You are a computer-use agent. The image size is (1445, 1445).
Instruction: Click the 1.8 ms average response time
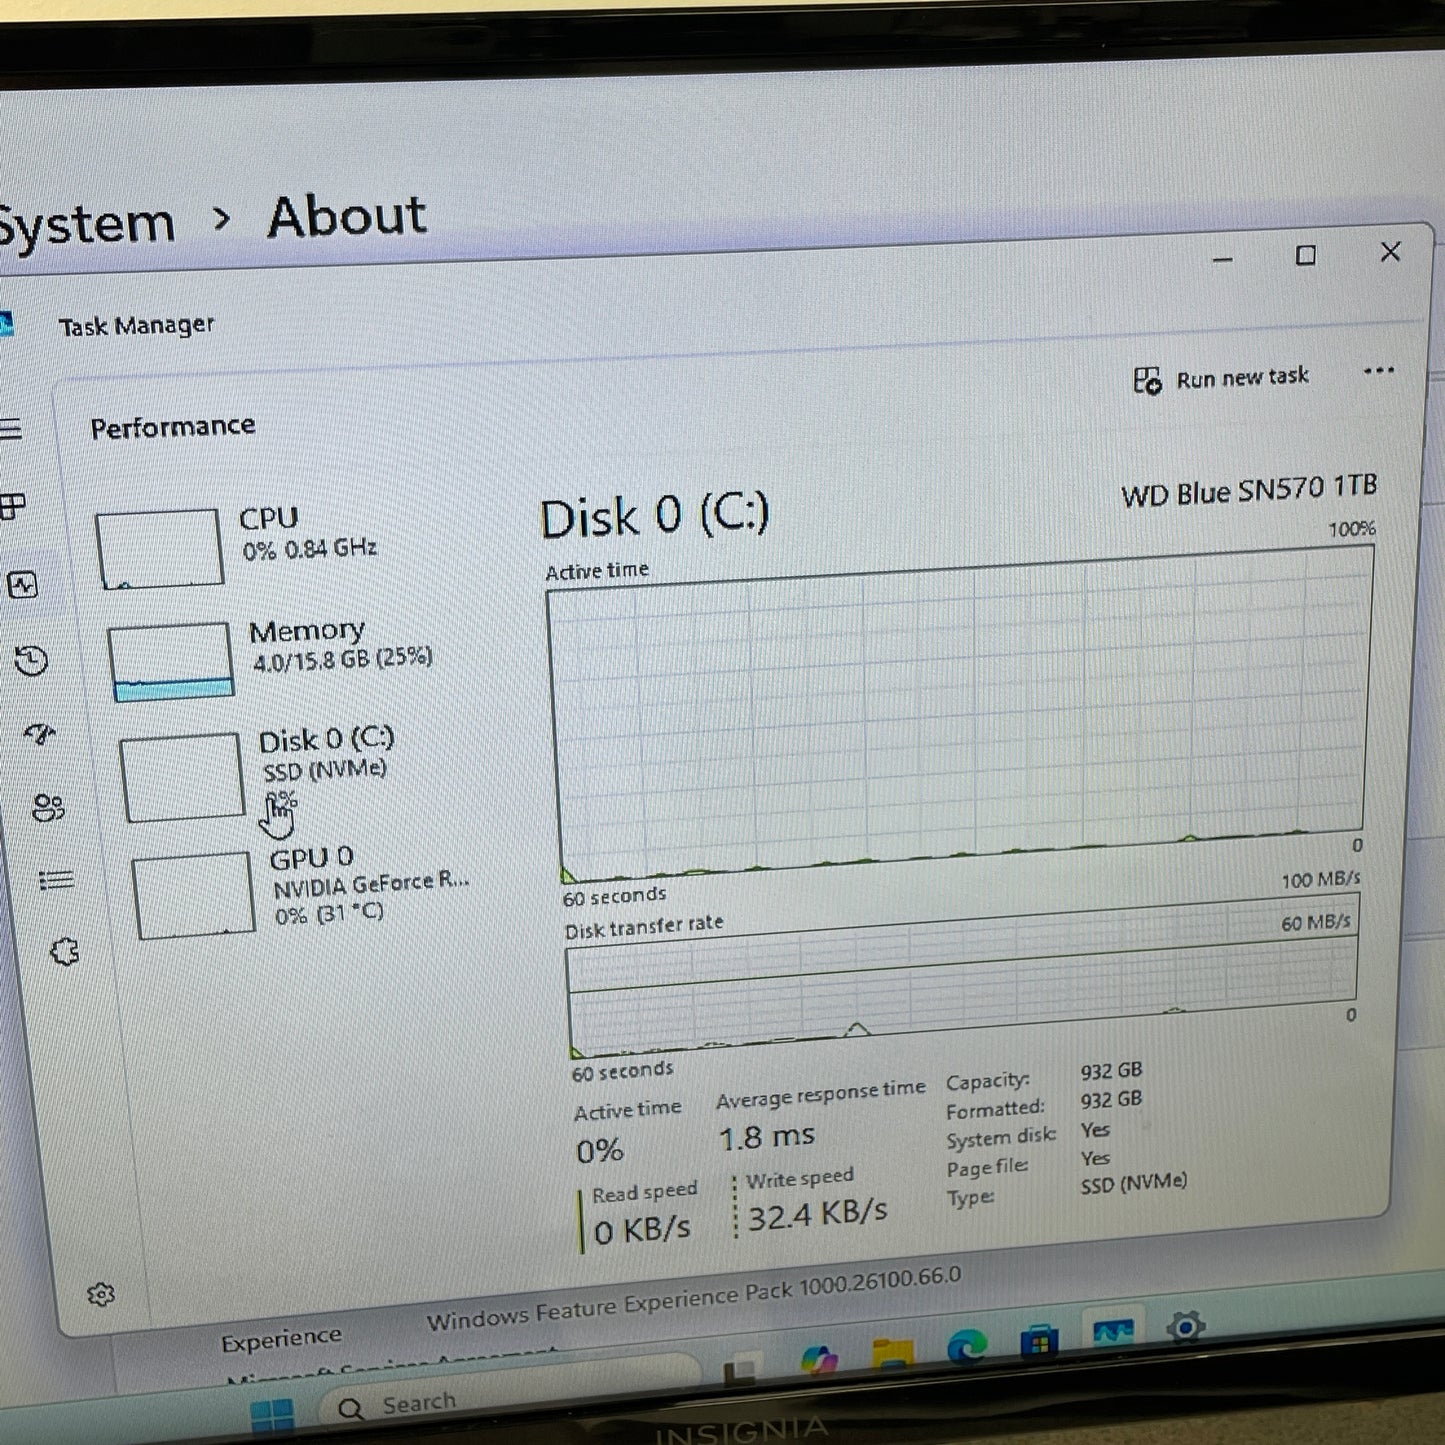click(x=767, y=1138)
